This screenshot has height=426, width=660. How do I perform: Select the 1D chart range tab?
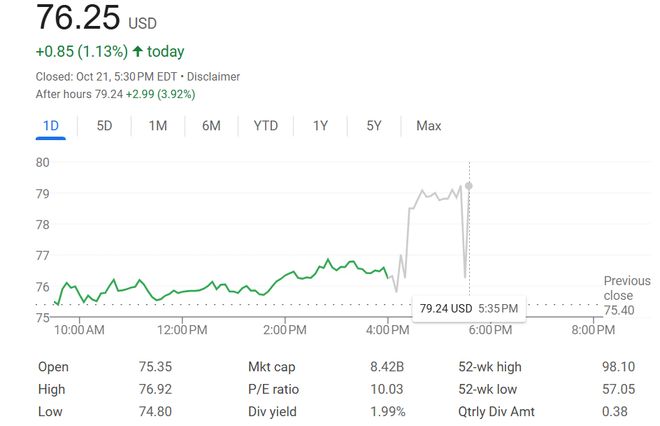(51, 126)
